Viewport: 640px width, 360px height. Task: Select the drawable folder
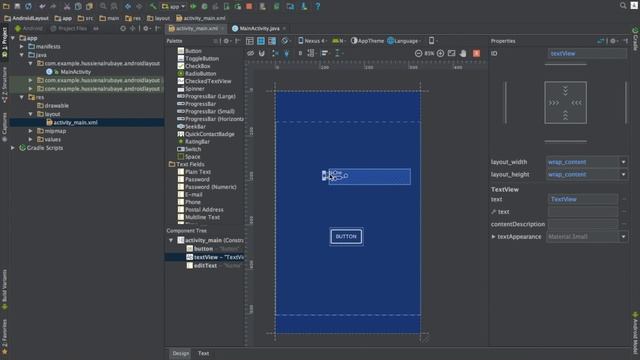[x=56, y=106]
